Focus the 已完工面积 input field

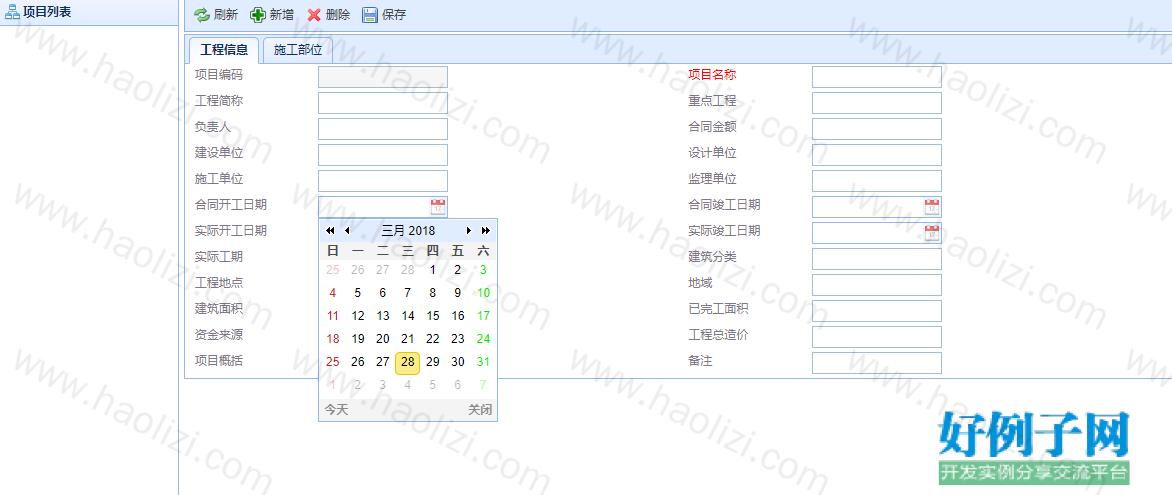(877, 311)
